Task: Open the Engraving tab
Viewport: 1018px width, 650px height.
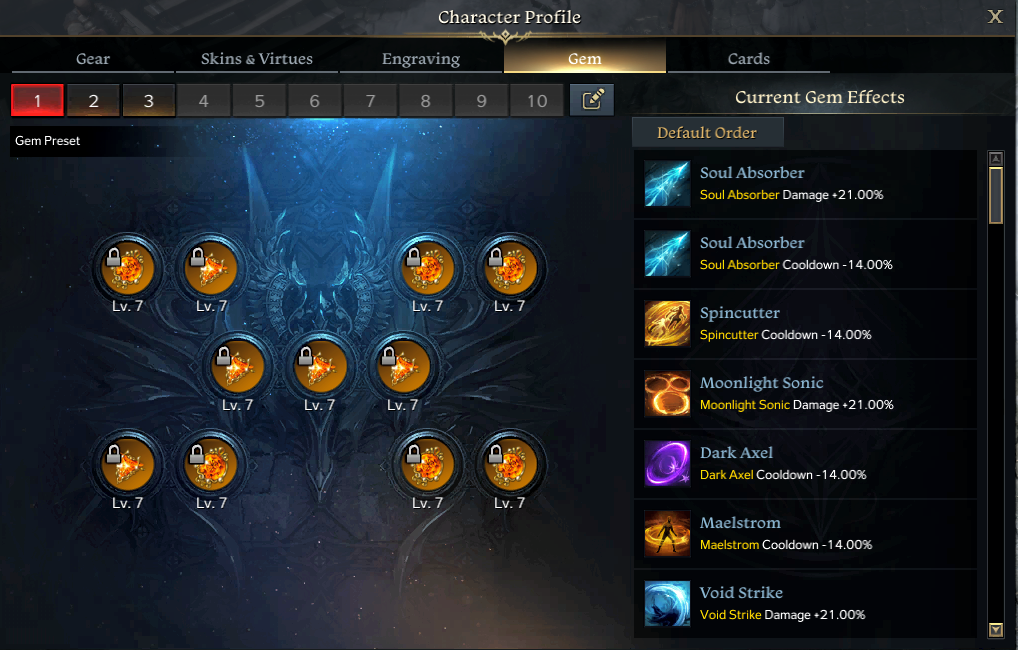Action: pos(421,58)
